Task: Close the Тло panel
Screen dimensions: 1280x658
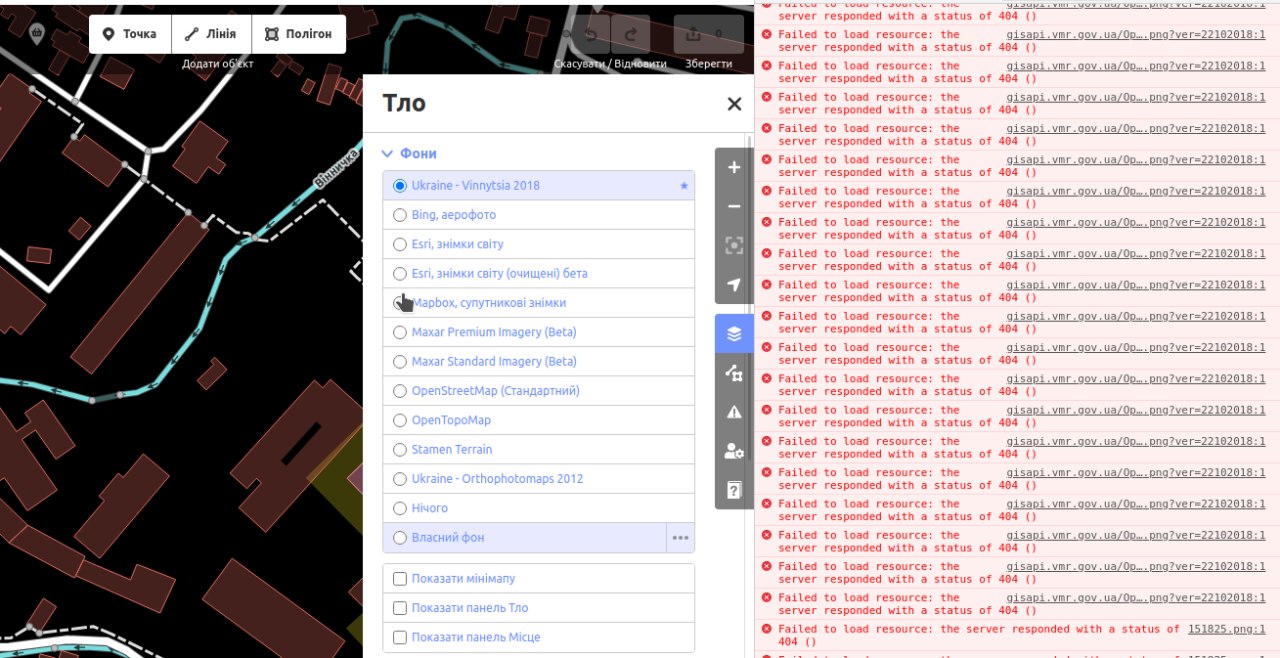Action: click(734, 104)
